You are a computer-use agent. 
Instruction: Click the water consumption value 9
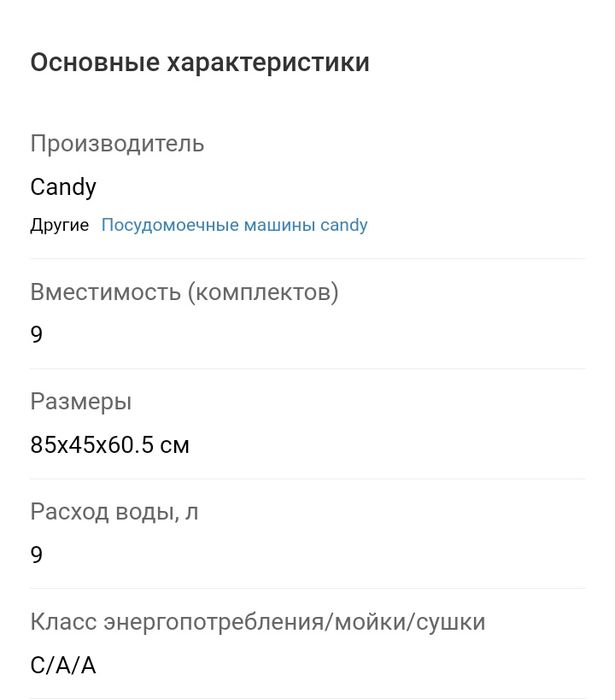pos(37,555)
